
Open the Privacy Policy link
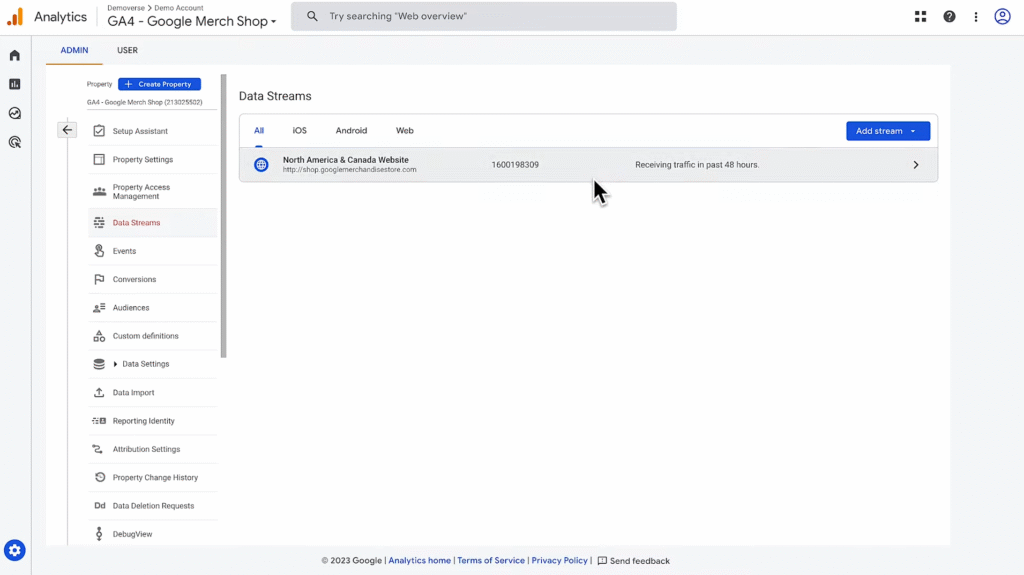[x=559, y=561]
